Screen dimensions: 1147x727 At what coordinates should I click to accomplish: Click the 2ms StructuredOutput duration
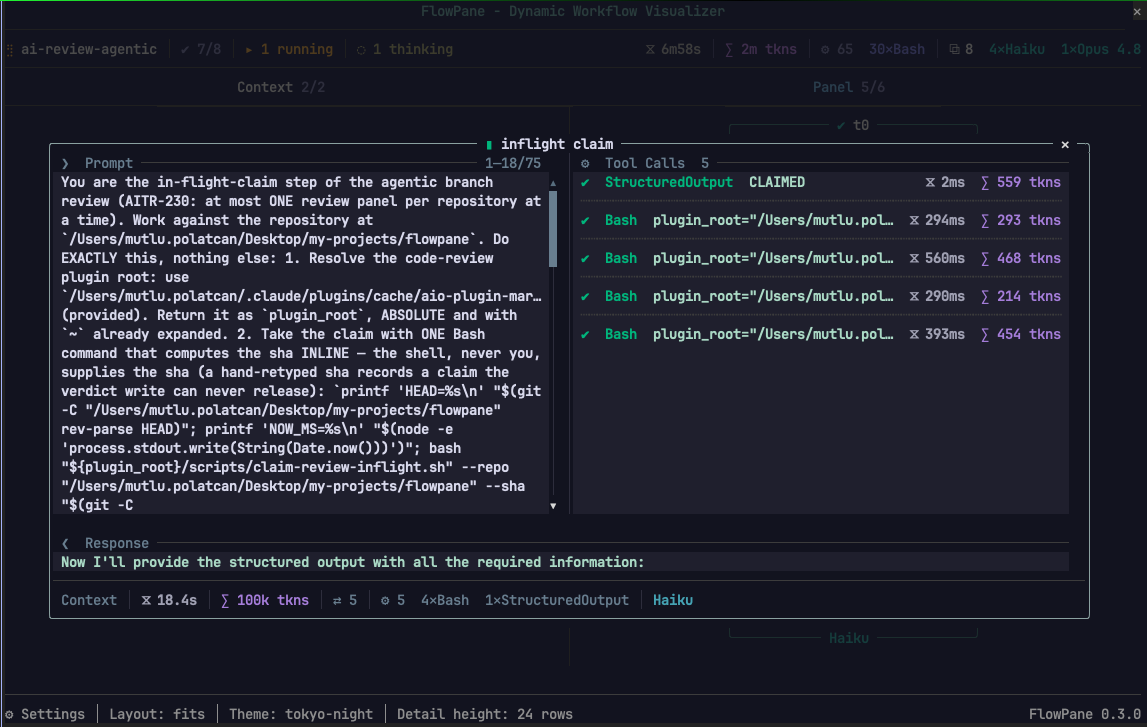[945, 182]
